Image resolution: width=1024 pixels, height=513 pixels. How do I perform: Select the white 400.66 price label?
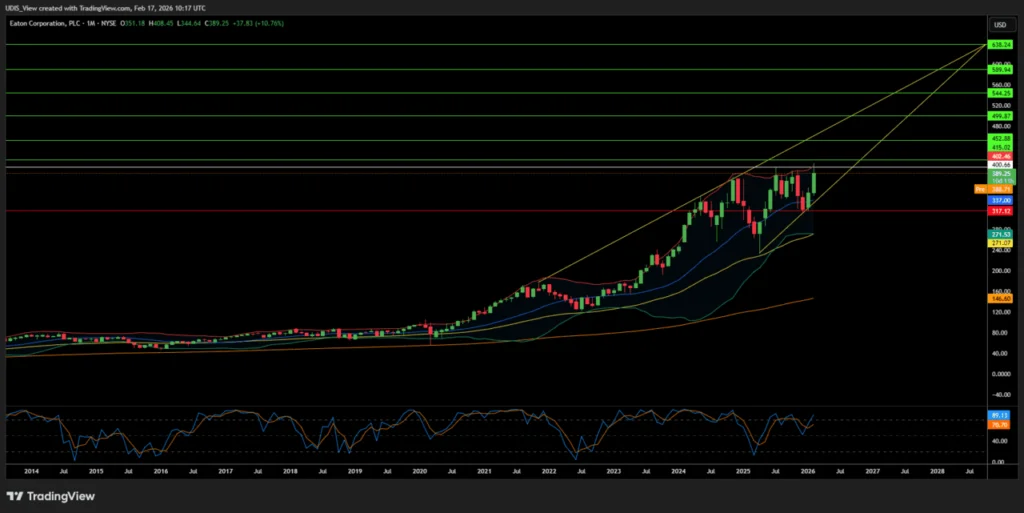pos(1000,165)
